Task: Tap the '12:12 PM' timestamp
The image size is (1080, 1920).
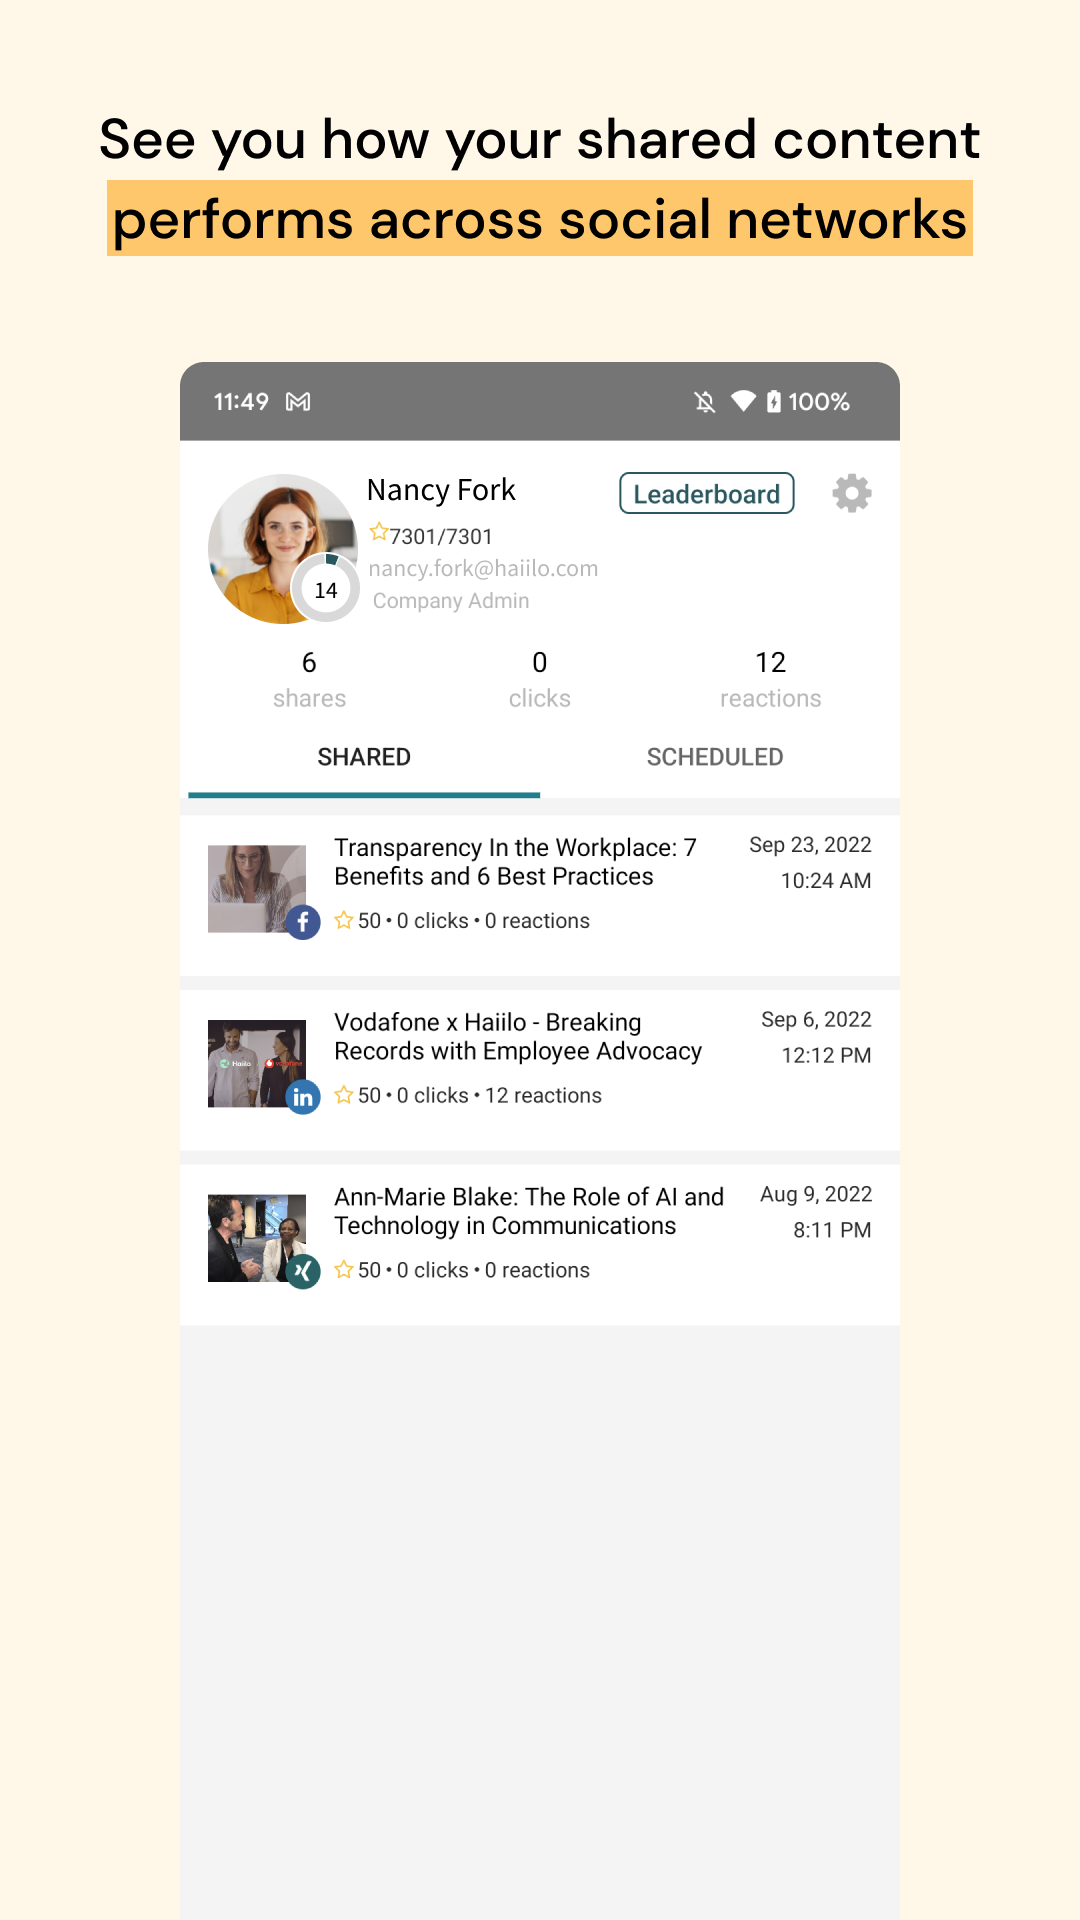Action: (x=826, y=1056)
